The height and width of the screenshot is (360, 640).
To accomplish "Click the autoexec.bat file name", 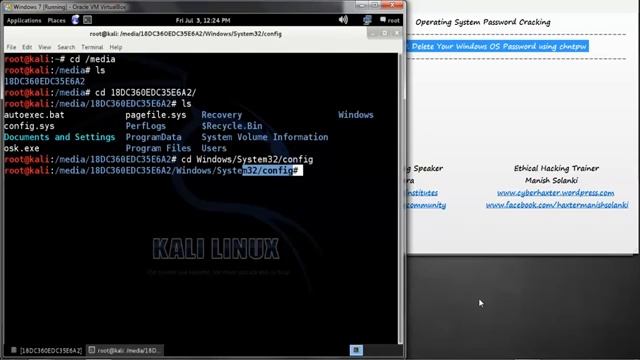I will [x=34, y=115].
